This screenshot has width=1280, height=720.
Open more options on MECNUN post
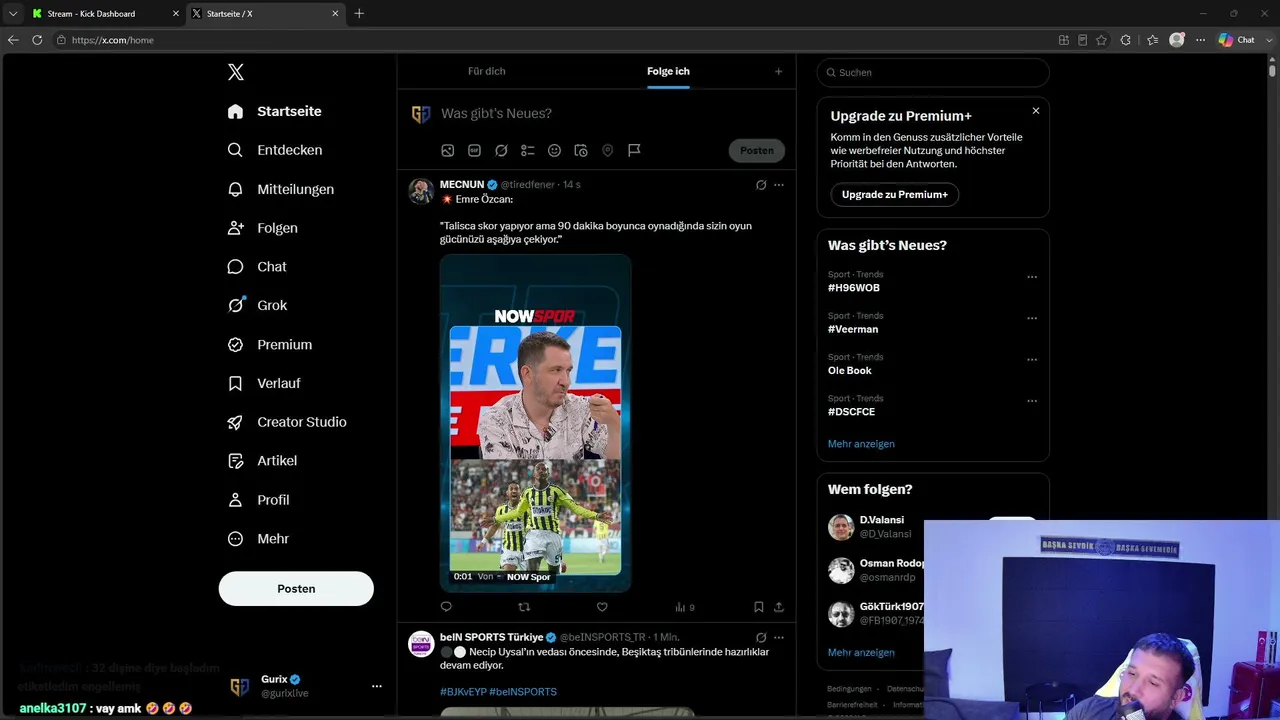coord(779,185)
